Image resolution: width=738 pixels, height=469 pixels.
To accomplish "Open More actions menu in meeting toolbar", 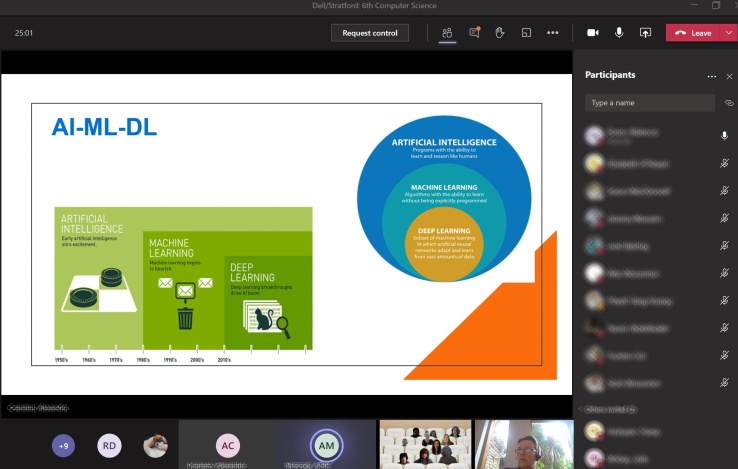I will pyautogui.click(x=552, y=32).
